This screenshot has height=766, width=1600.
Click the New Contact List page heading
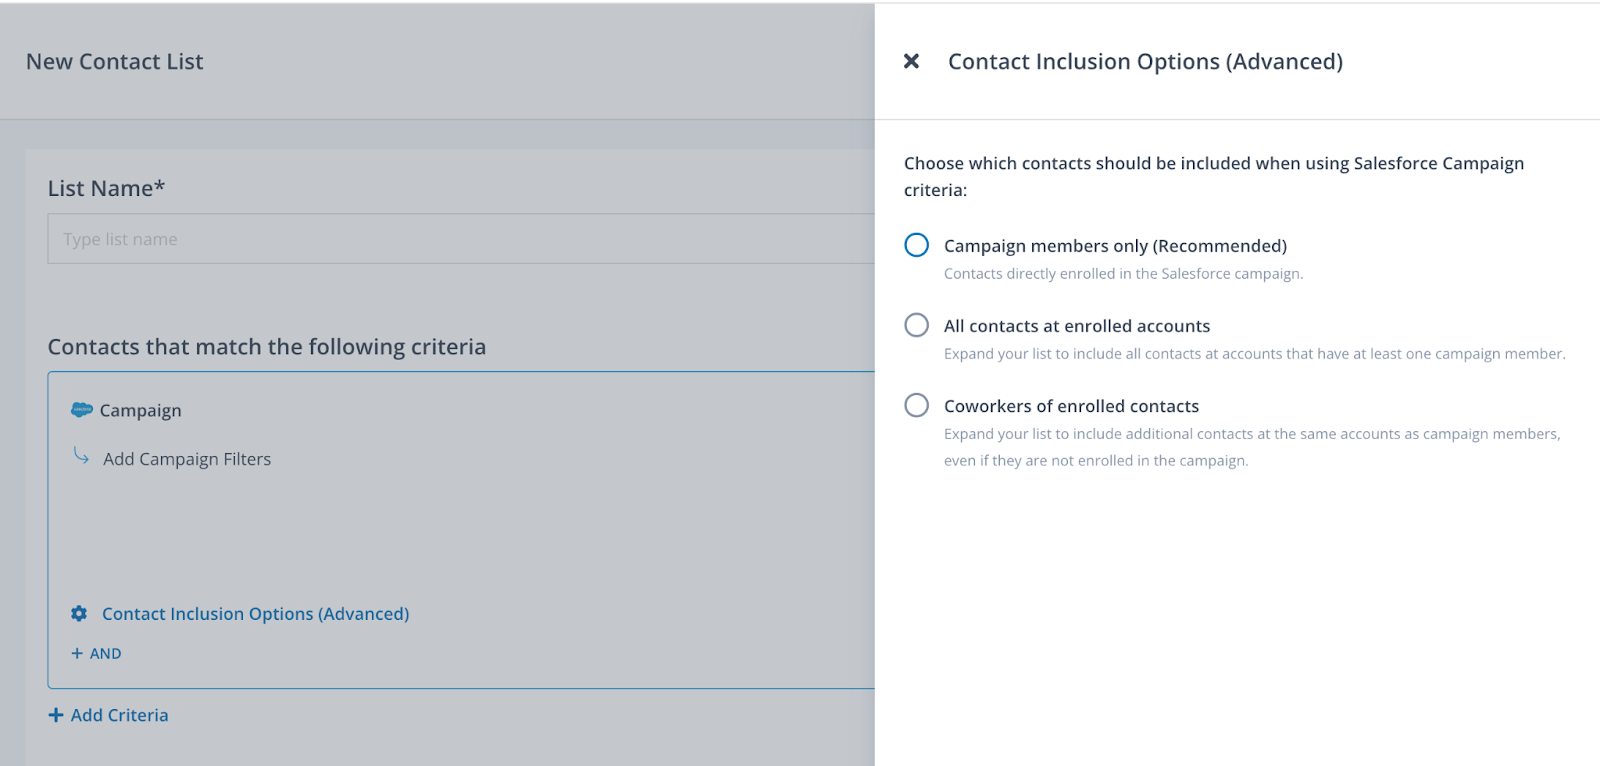tap(115, 62)
